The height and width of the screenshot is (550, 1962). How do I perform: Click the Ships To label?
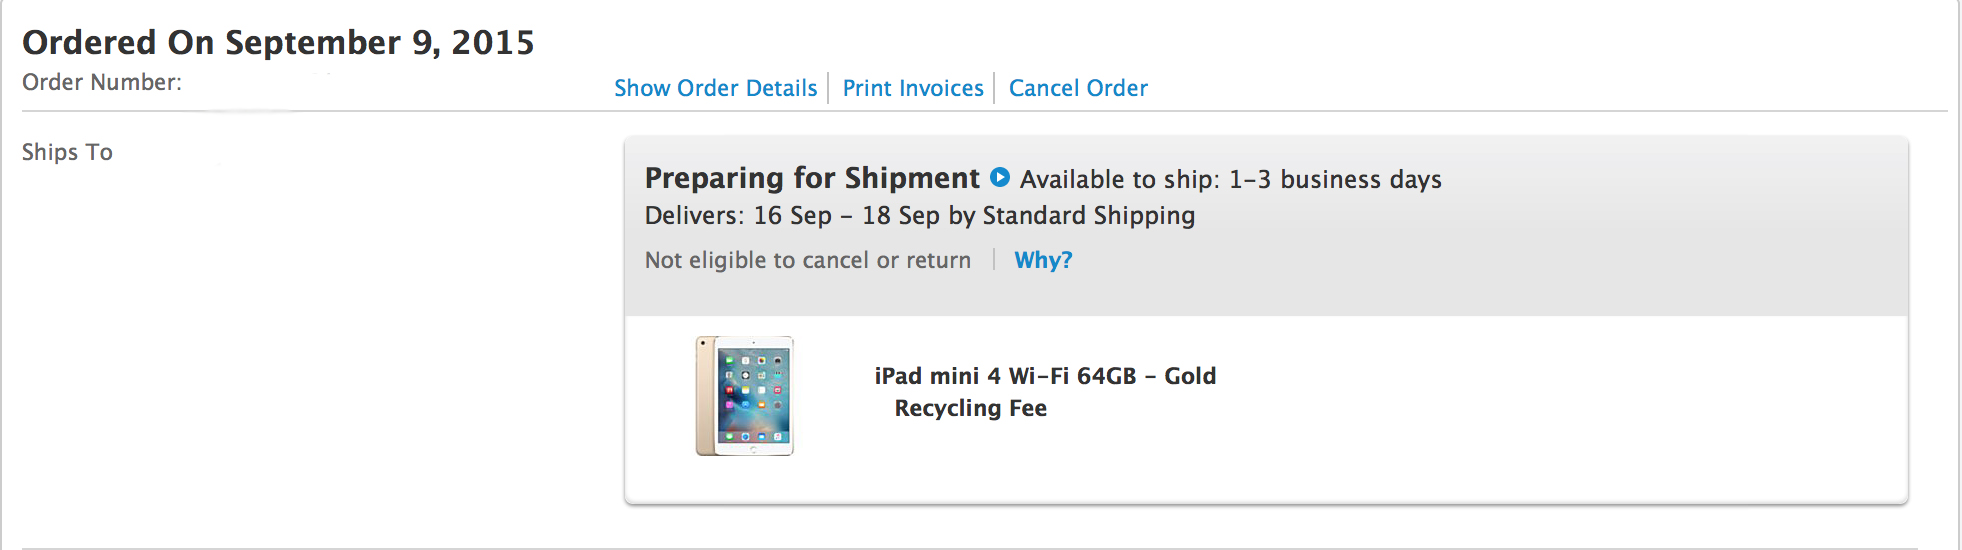point(67,152)
